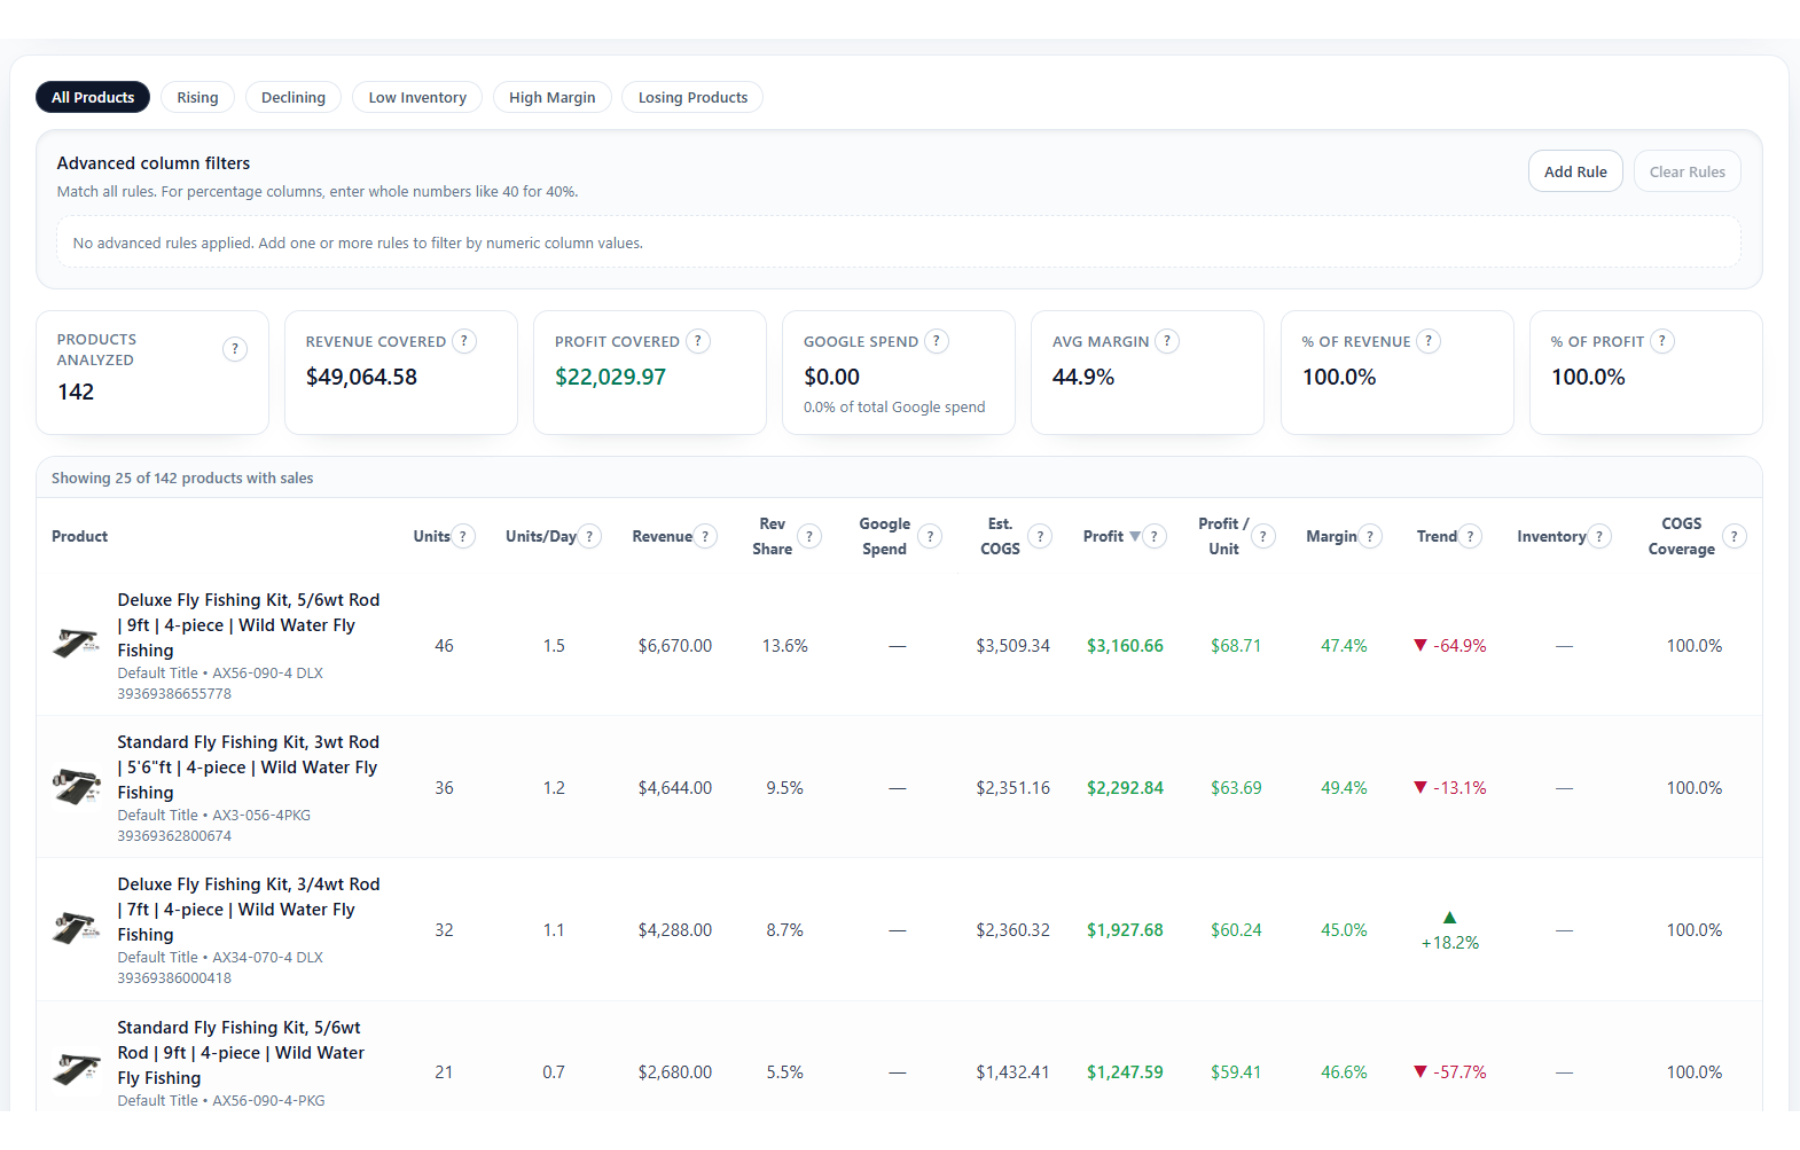
Task: Select profit value $3,160.66
Action: pos(1125,646)
